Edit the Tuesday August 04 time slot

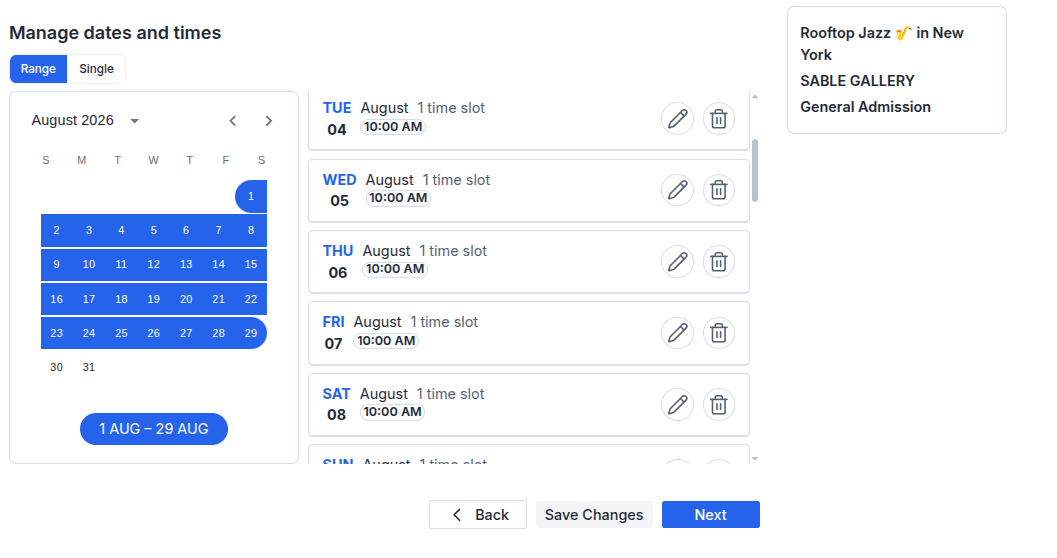[x=677, y=119]
